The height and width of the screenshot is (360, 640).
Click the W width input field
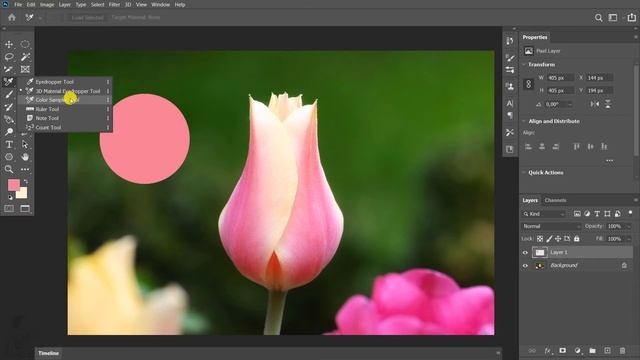pyautogui.click(x=560, y=78)
